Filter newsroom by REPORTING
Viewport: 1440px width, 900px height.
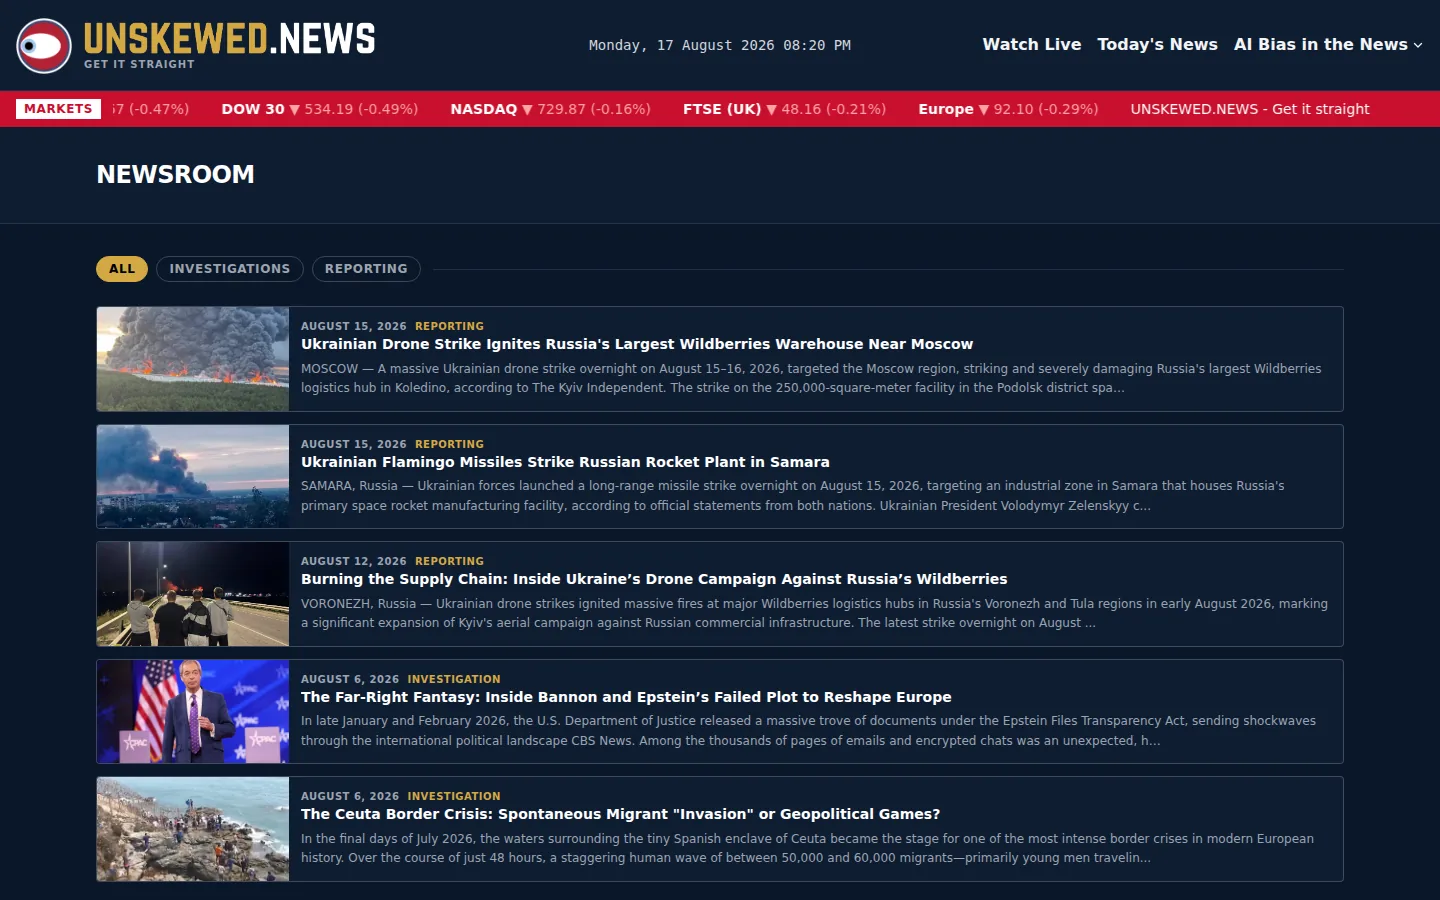(x=366, y=269)
